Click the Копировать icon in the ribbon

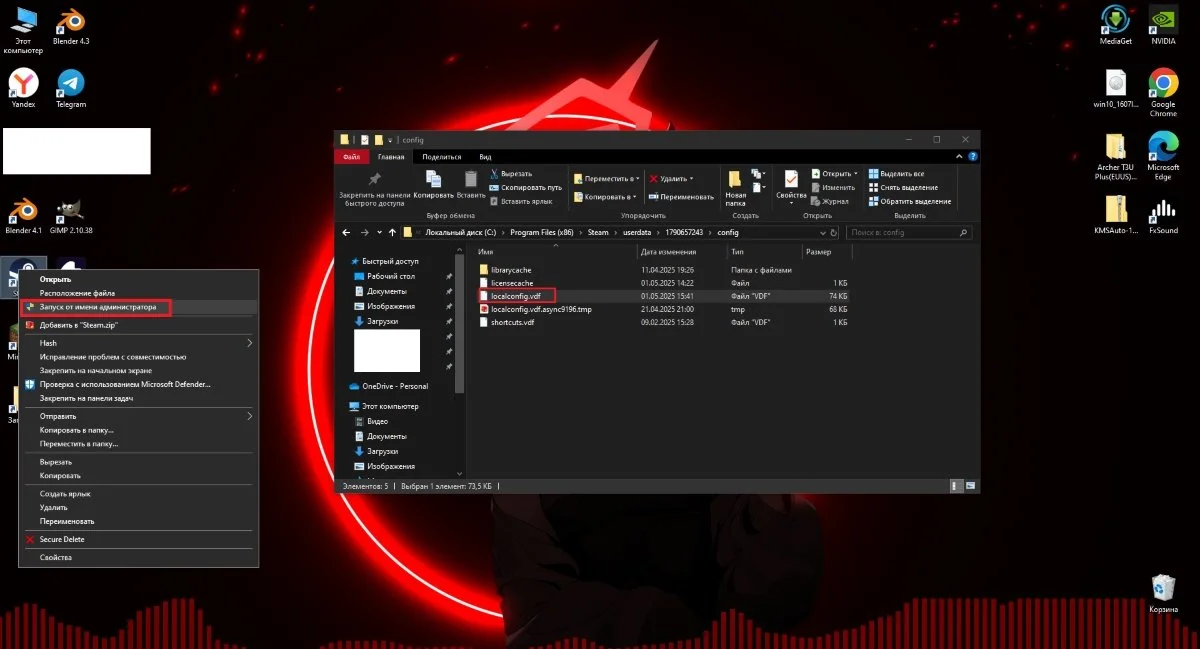433,180
